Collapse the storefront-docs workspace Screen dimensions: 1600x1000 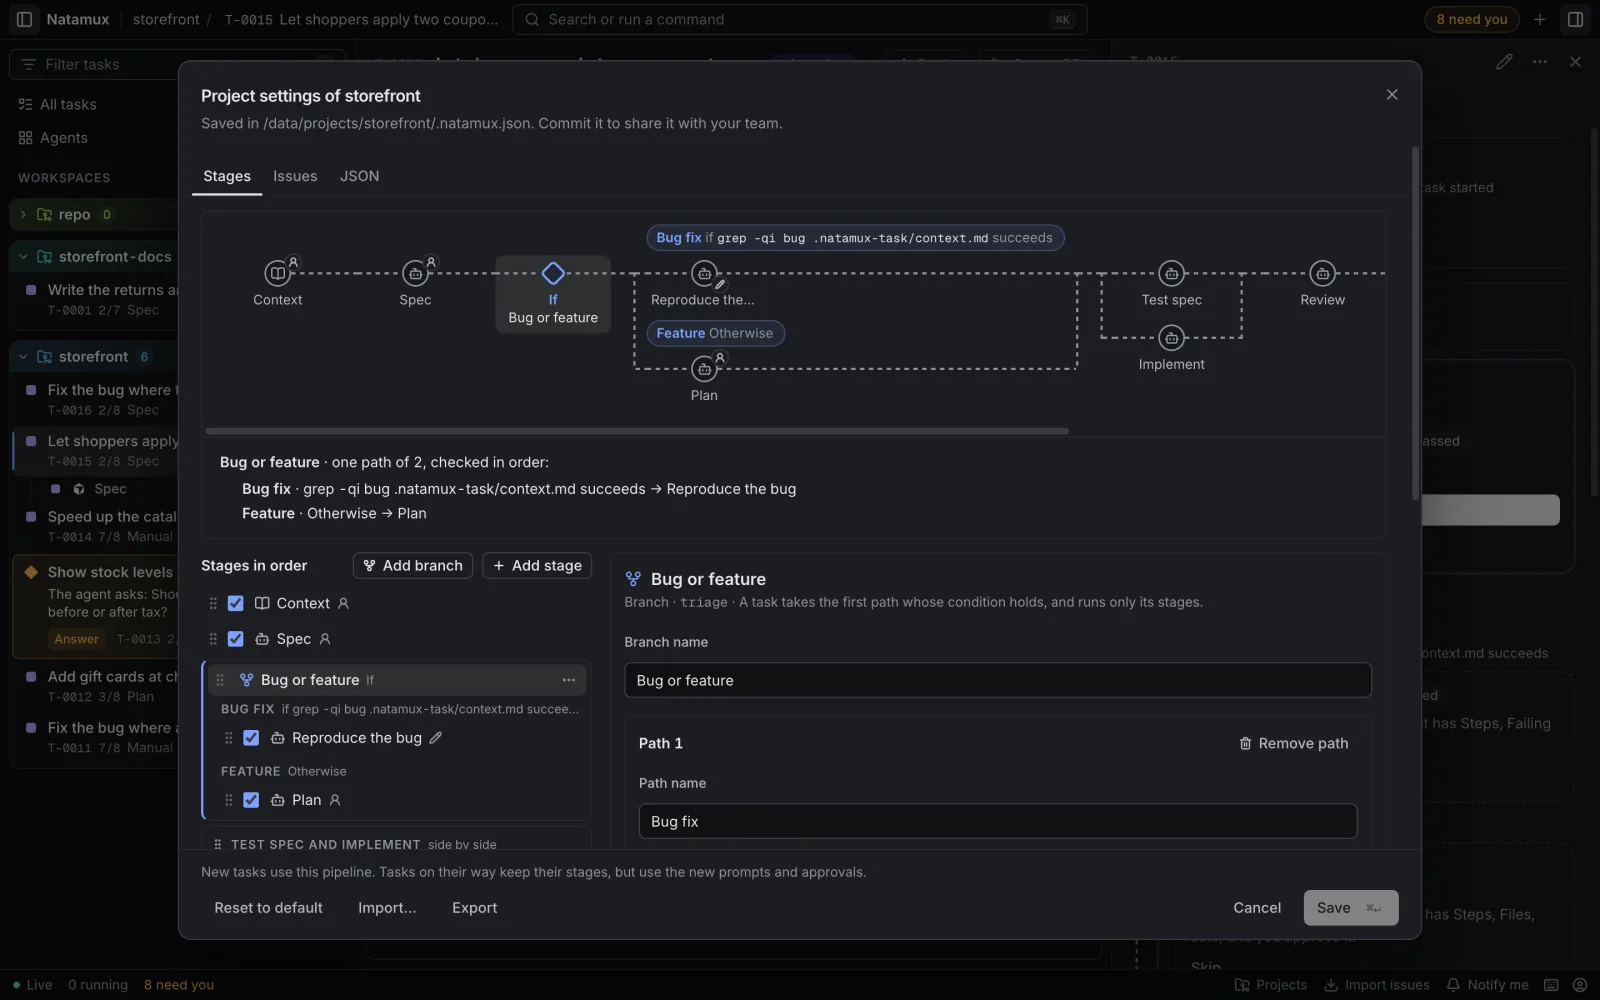pyautogui.click(x=23, y=257)
